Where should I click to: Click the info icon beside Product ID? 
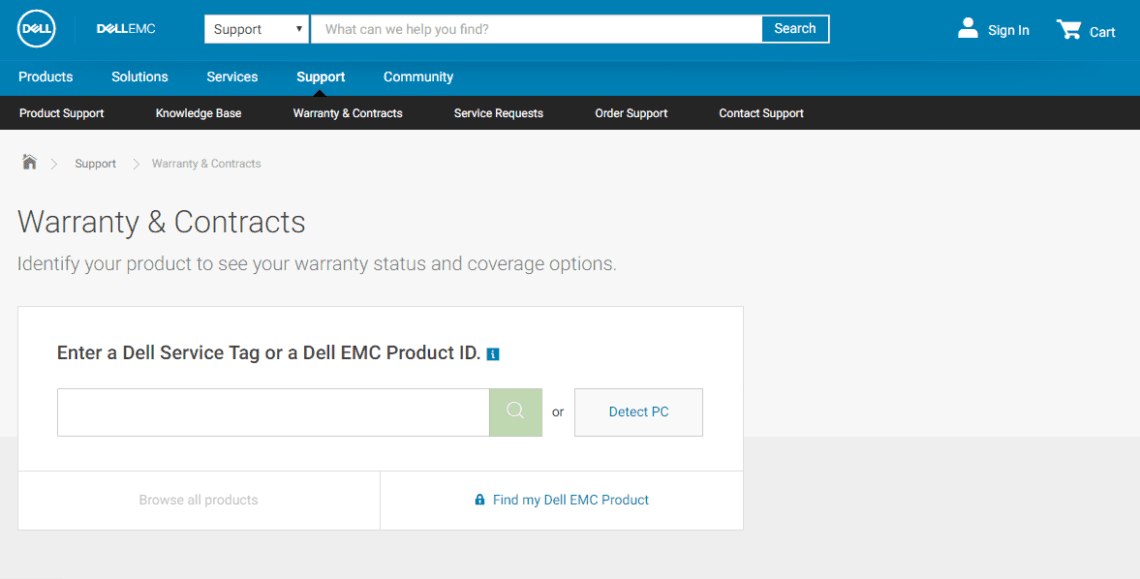[x=493, y=354]
